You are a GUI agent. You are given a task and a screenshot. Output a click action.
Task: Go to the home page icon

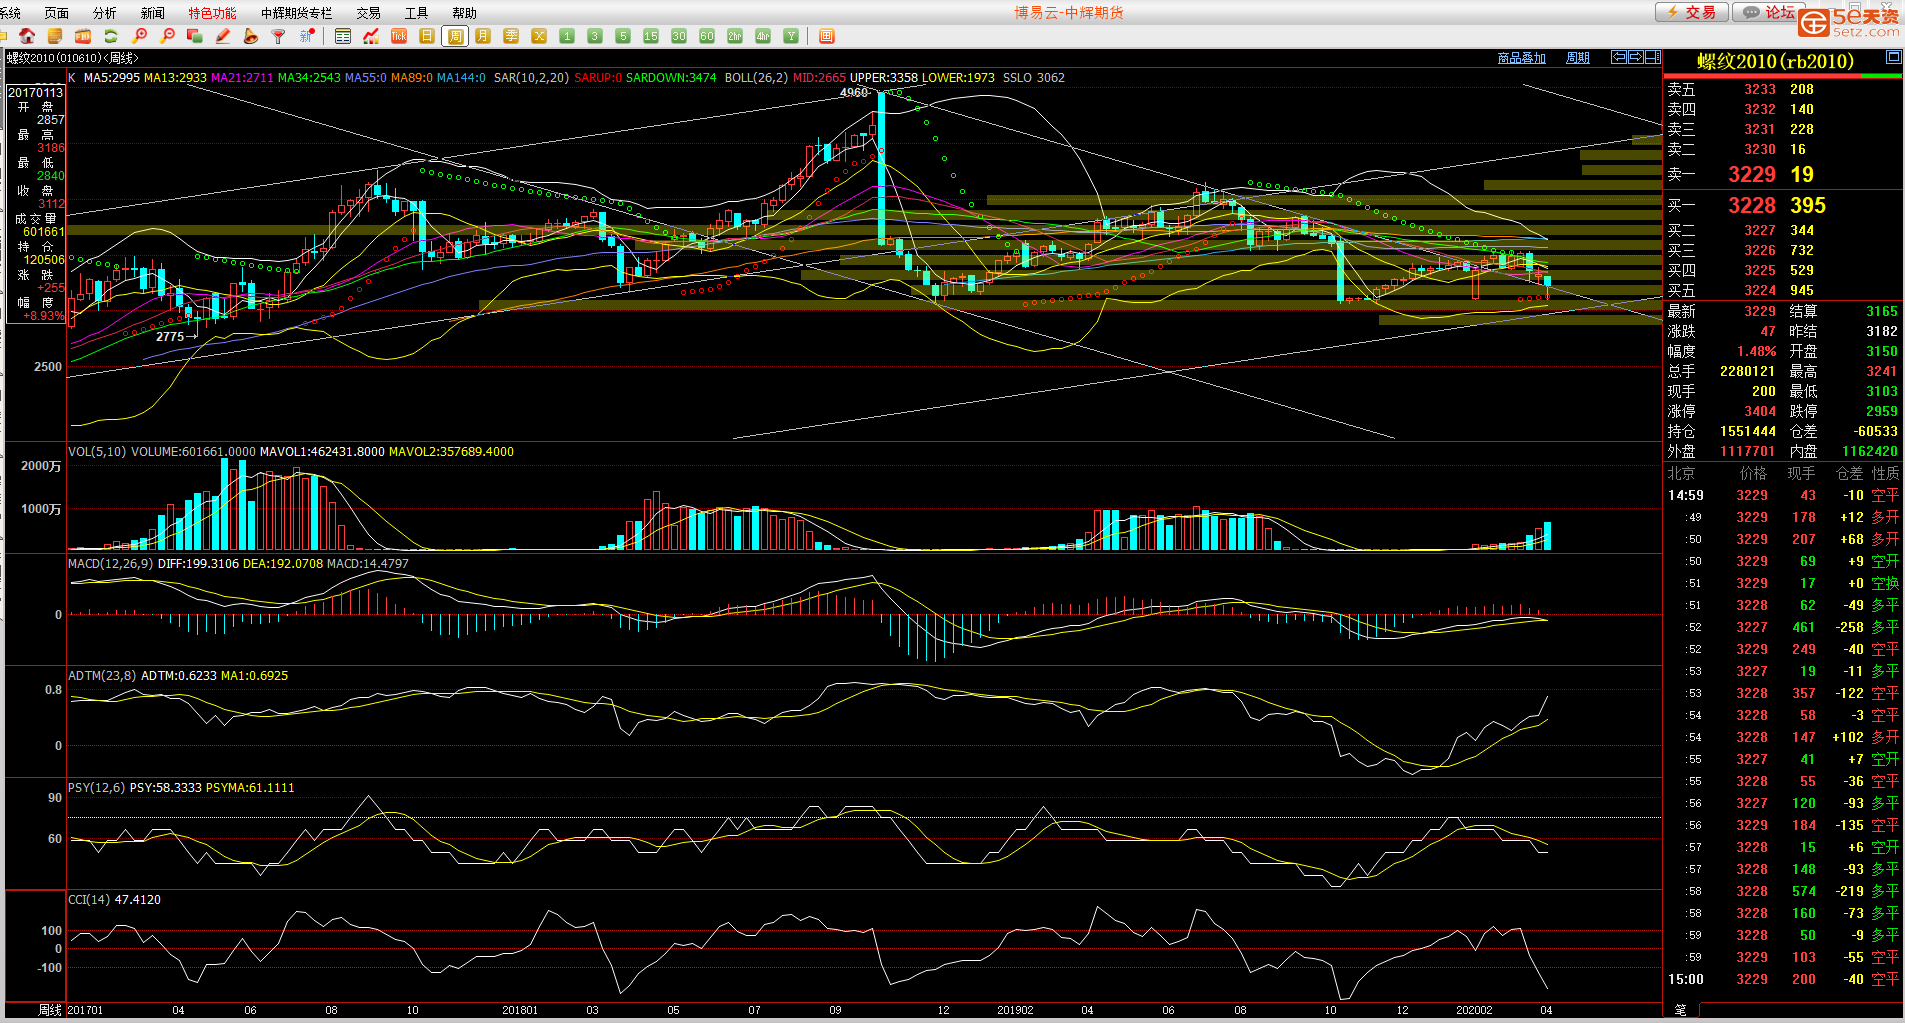coord(27,36)
